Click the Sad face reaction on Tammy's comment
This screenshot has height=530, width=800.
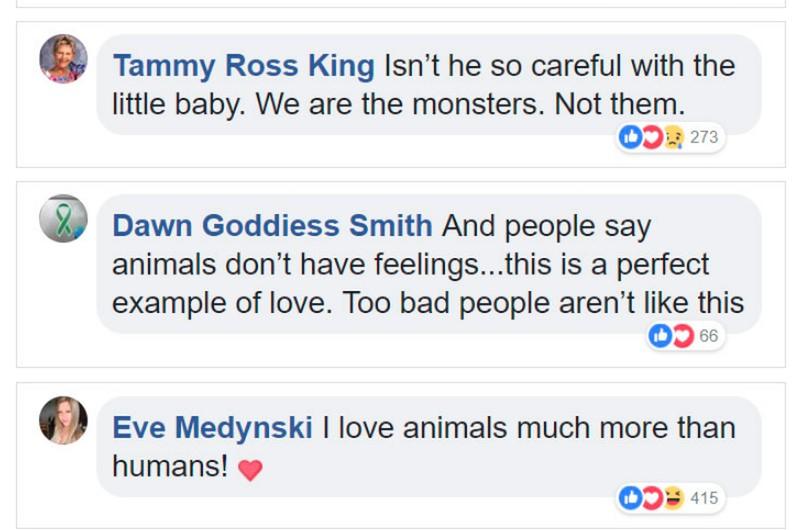(x=671, y=137)
